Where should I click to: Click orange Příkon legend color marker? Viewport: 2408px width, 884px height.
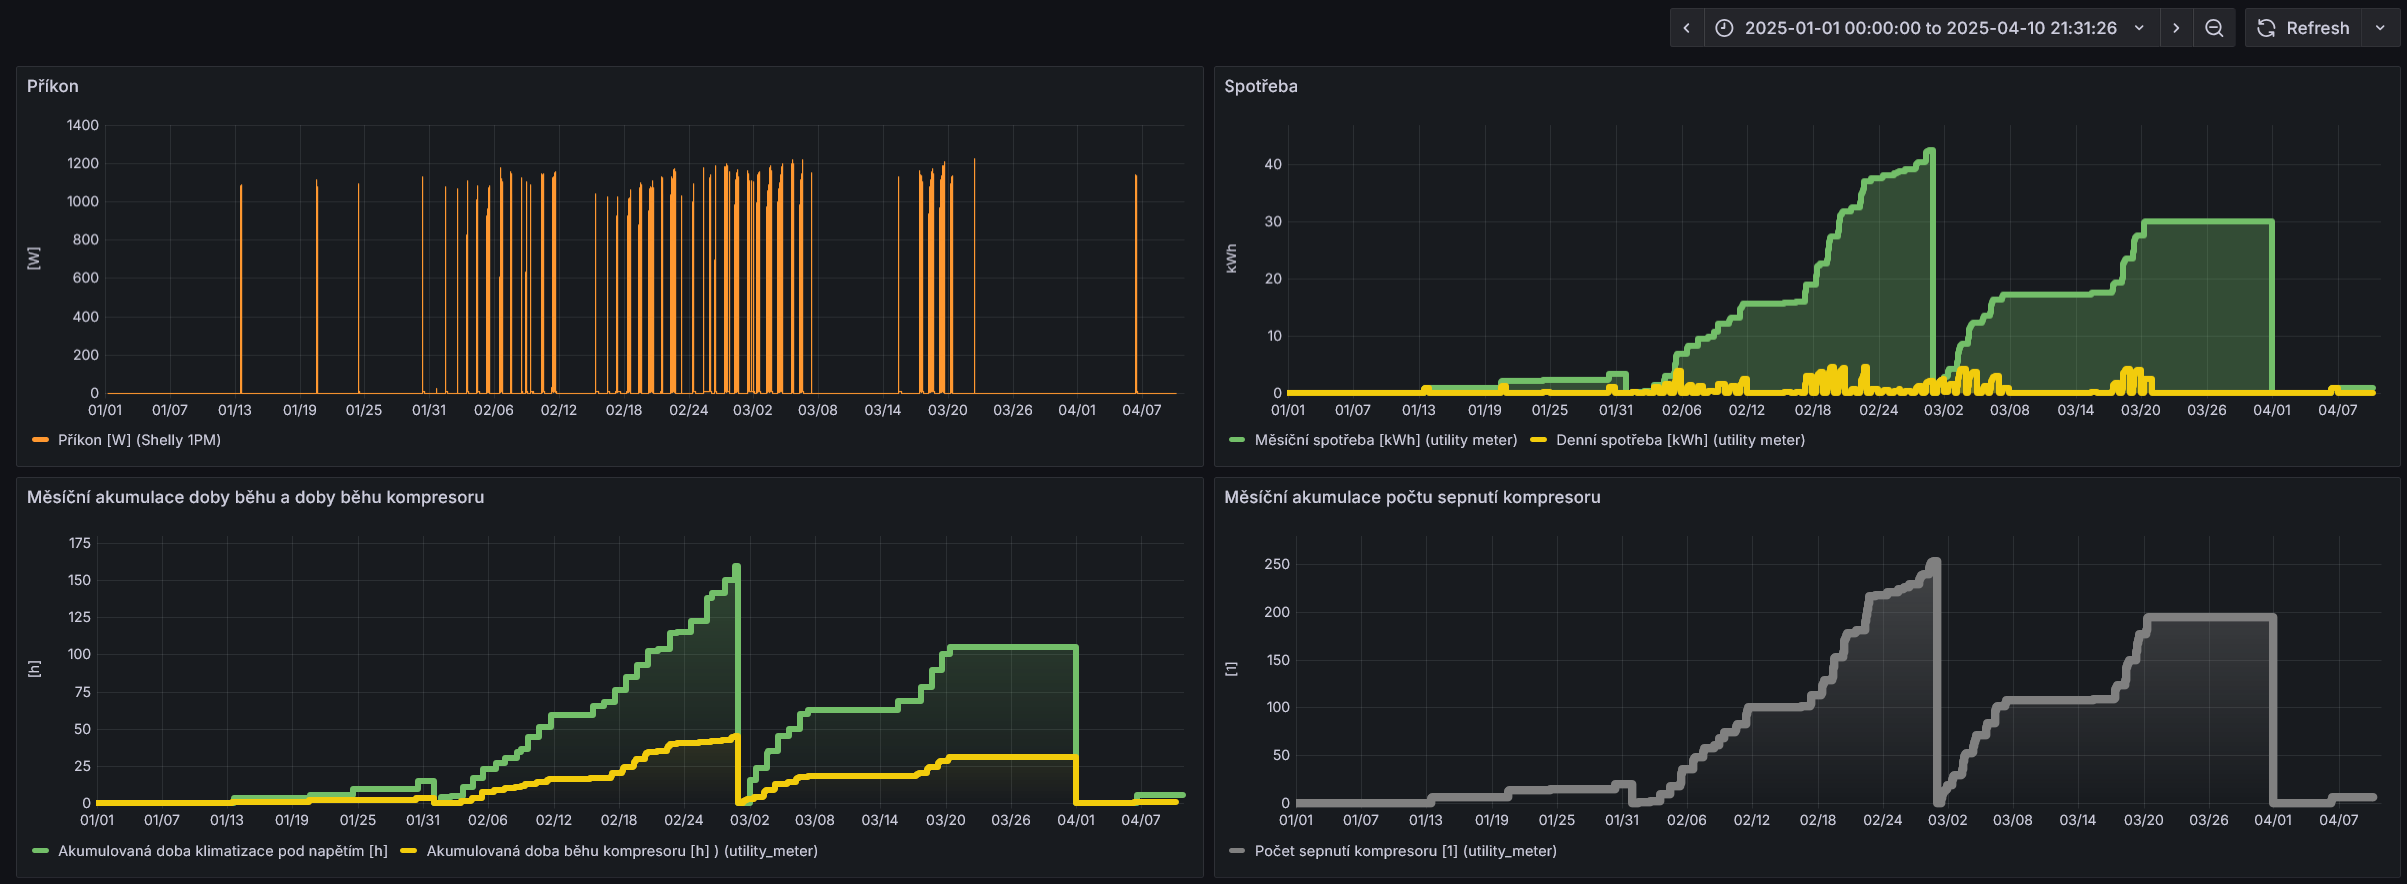pos(40,440)
